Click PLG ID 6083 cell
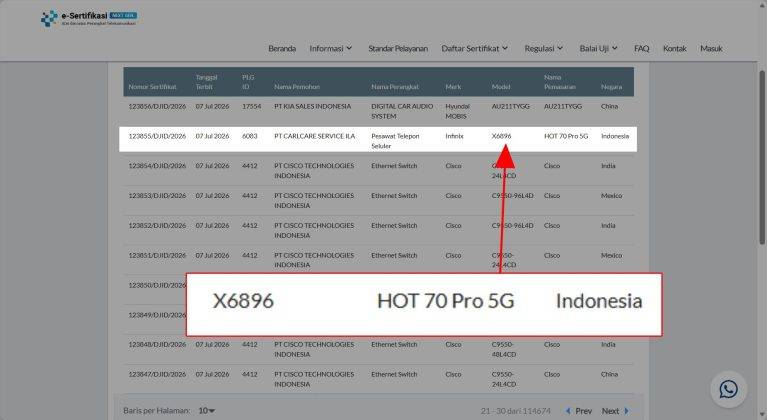This screenshot has height=420, width=767. click(249, 136)
